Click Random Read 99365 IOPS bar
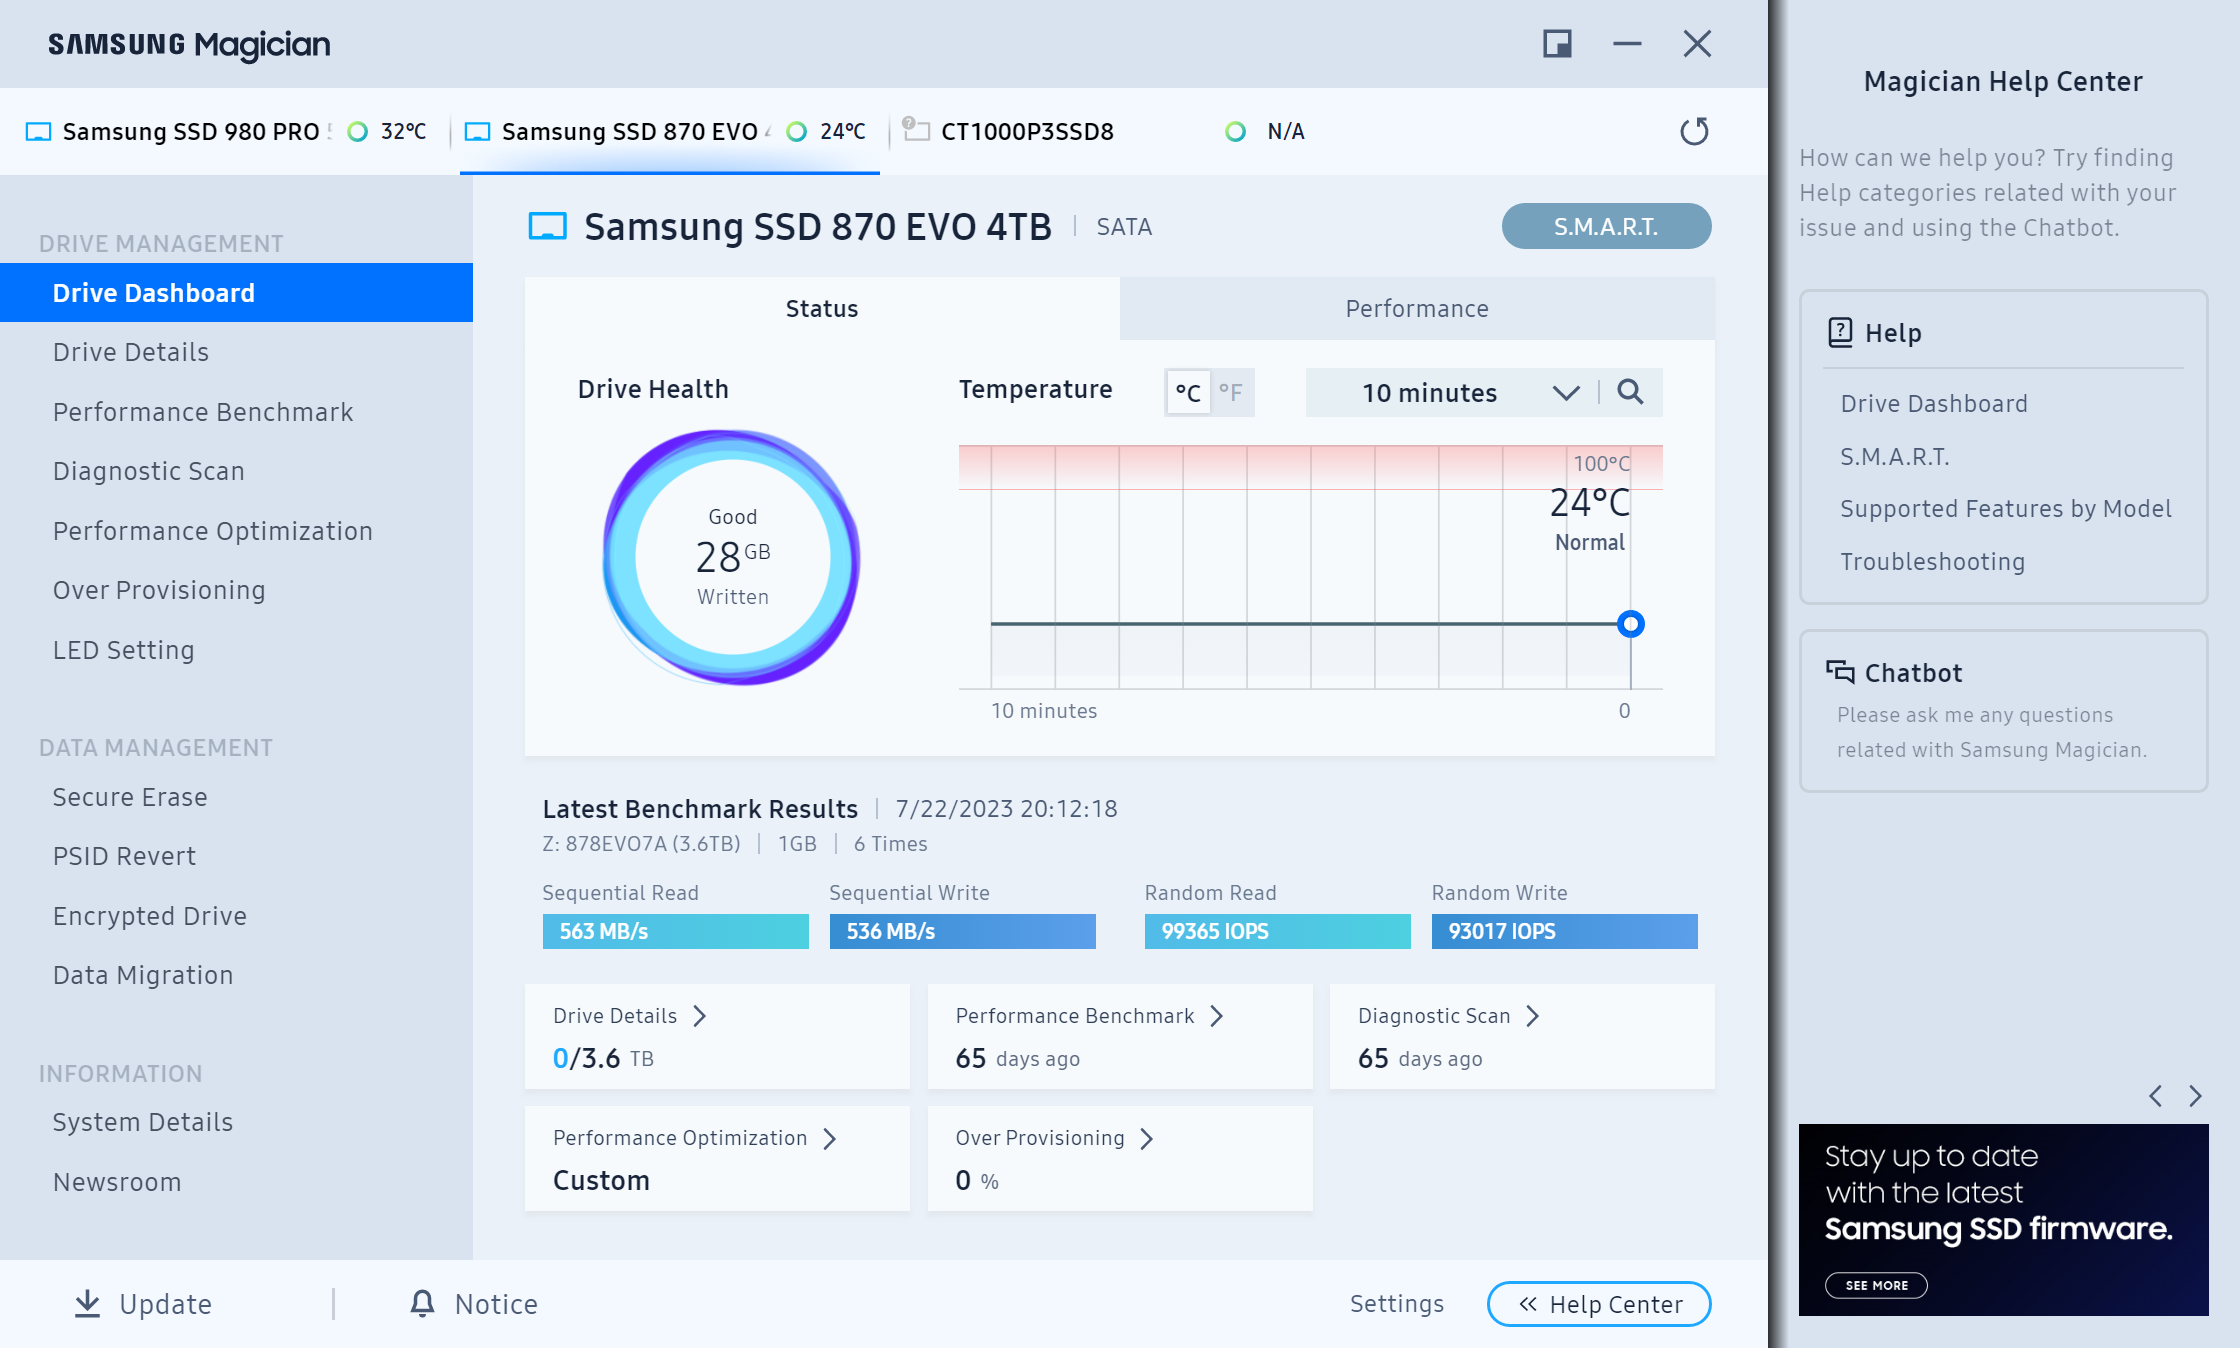The height and width of the screenshot is (1348, 2240). pos(1277,931)
